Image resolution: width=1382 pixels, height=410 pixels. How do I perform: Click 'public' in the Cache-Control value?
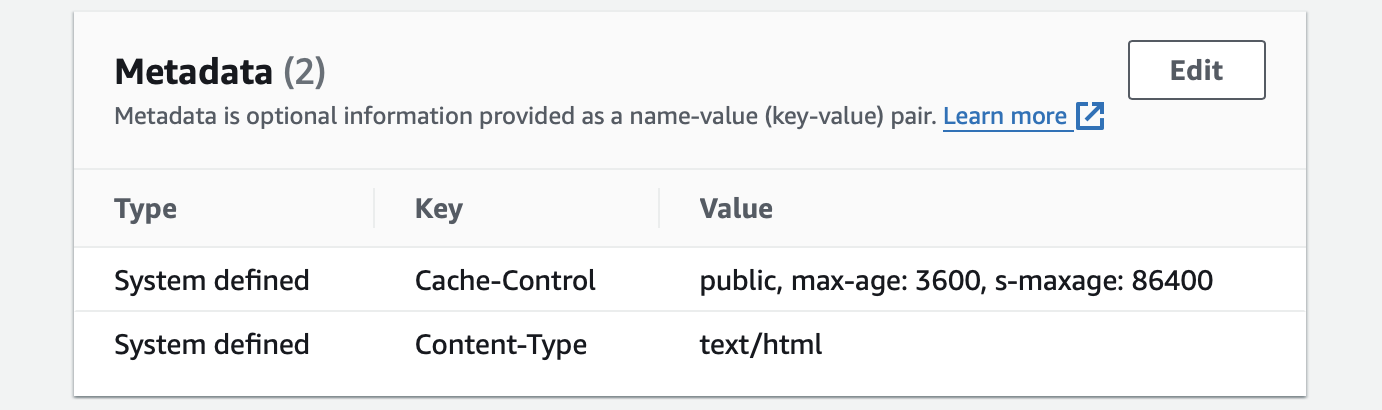(737, 281)
